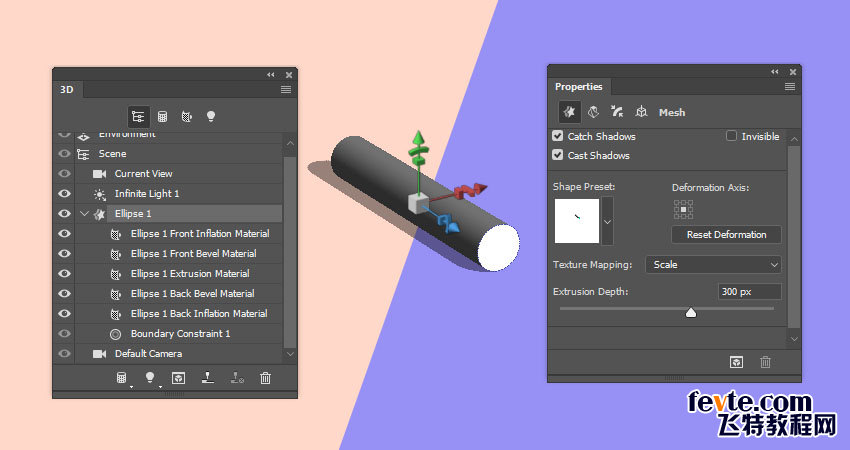Toggle eye for Ellipse 1 Extrusion Material
The width and height of the screenshot is (850, 450).
click(x=64, y=273)
